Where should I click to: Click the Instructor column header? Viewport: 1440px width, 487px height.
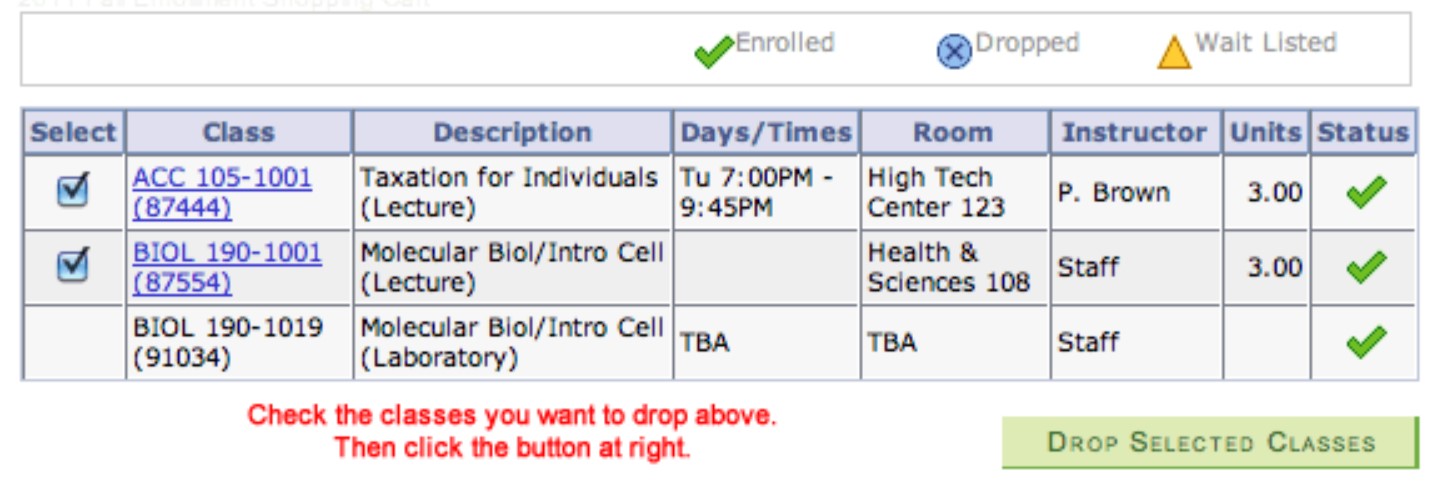[x=1135, y=132]
